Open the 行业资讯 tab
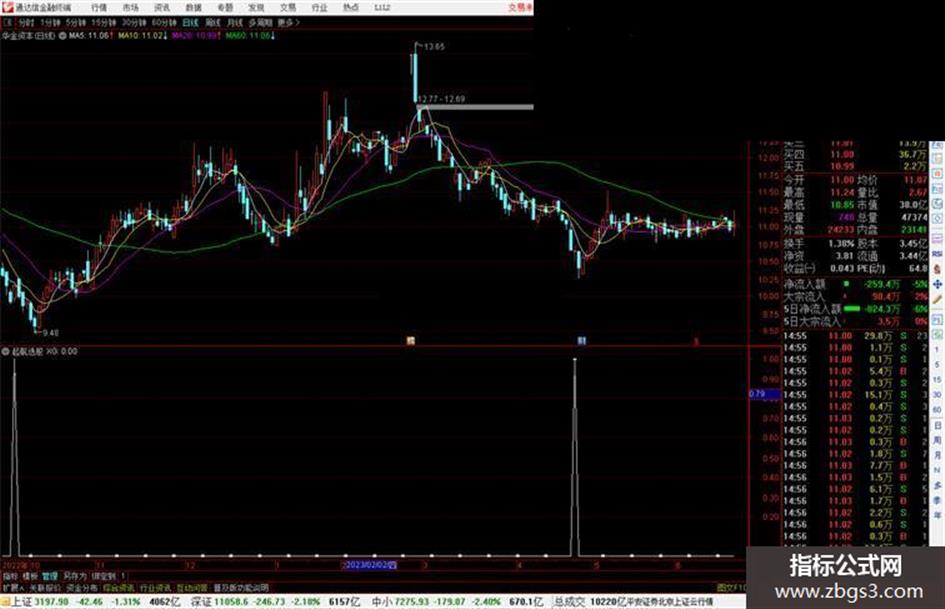Viewport: 945px width, 609px height. pyautogui.click(x=155, y=587)
